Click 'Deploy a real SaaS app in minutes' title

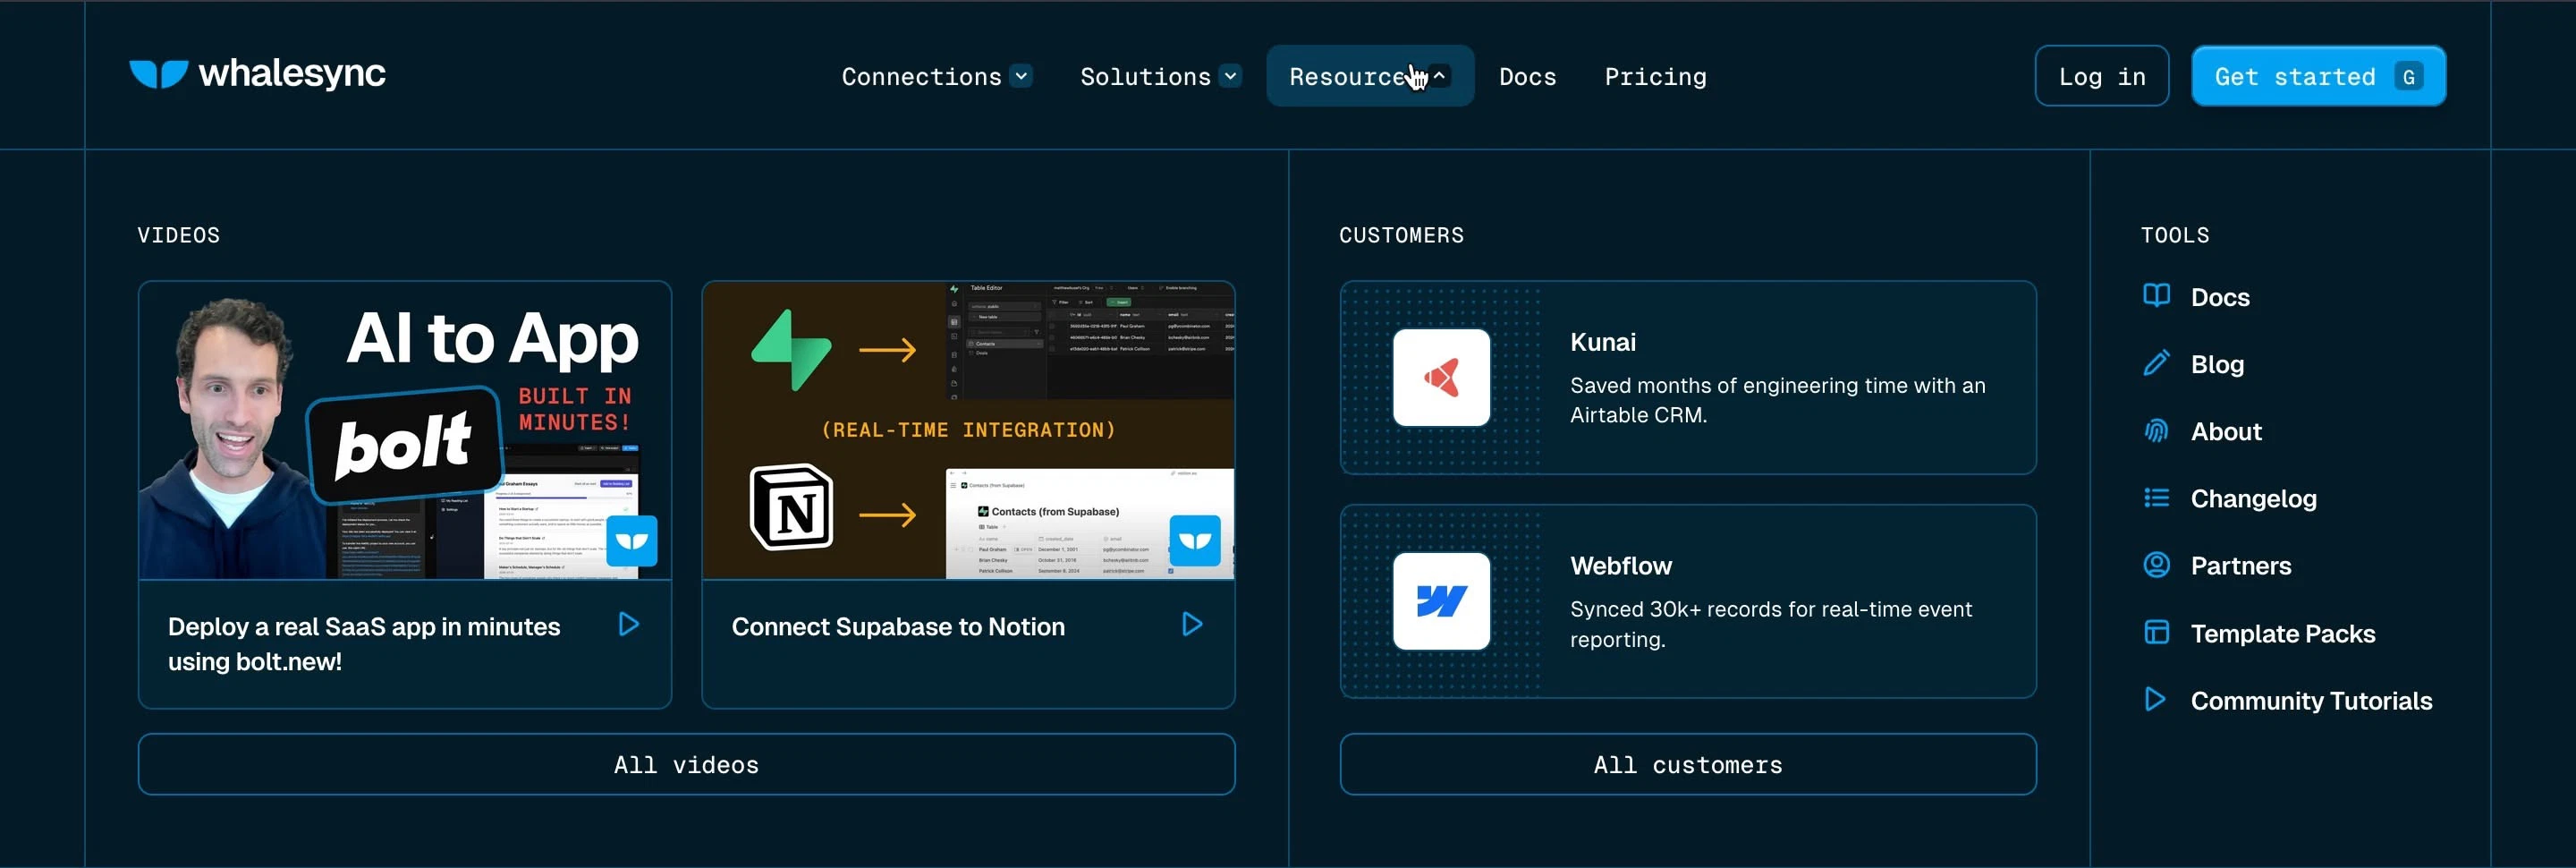[x=364, y=644]
